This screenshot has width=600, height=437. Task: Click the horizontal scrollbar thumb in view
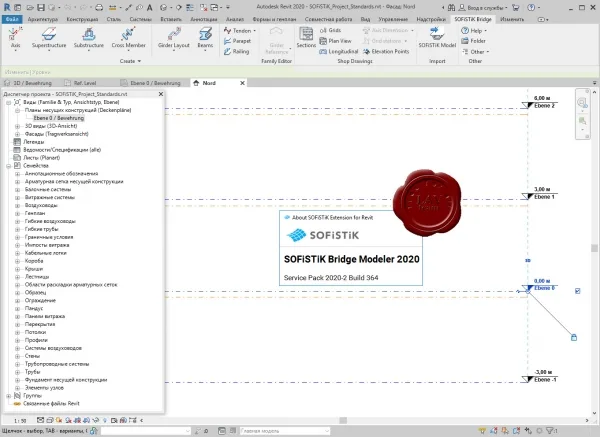click(x=343, y=420)
